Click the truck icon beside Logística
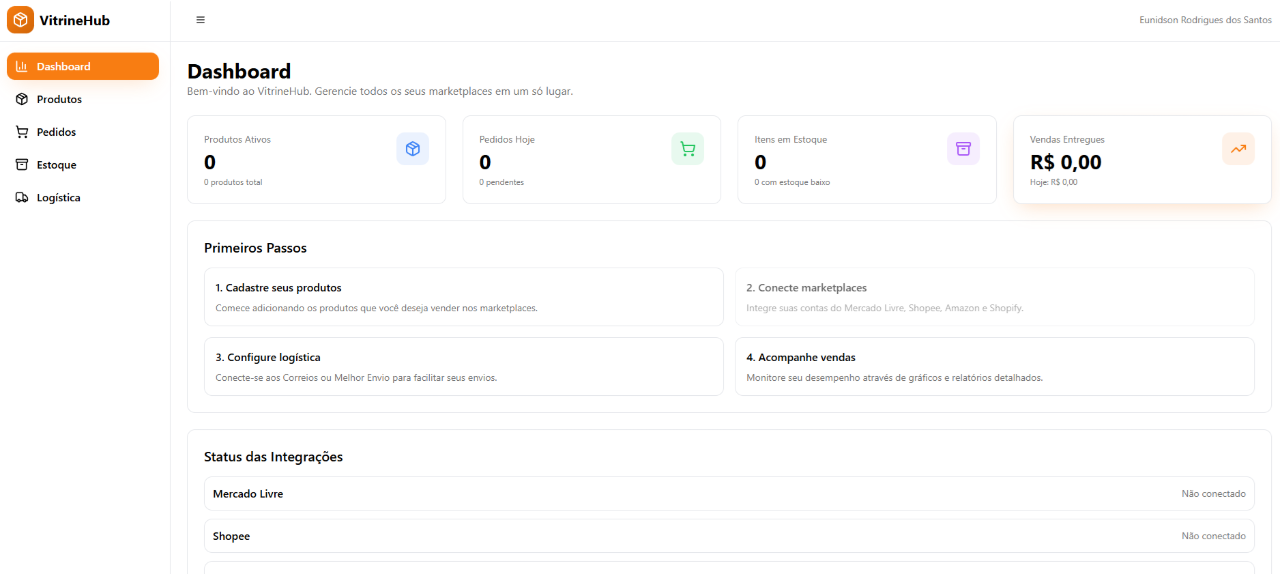 (22, 198)
